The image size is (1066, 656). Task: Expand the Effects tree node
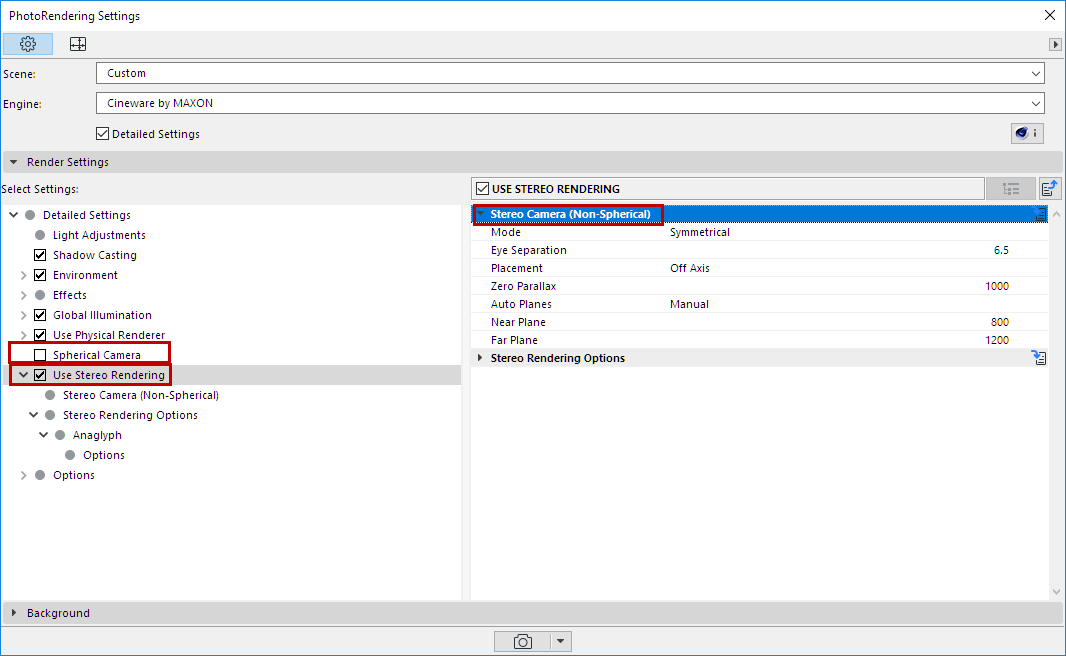click(24, 295)
